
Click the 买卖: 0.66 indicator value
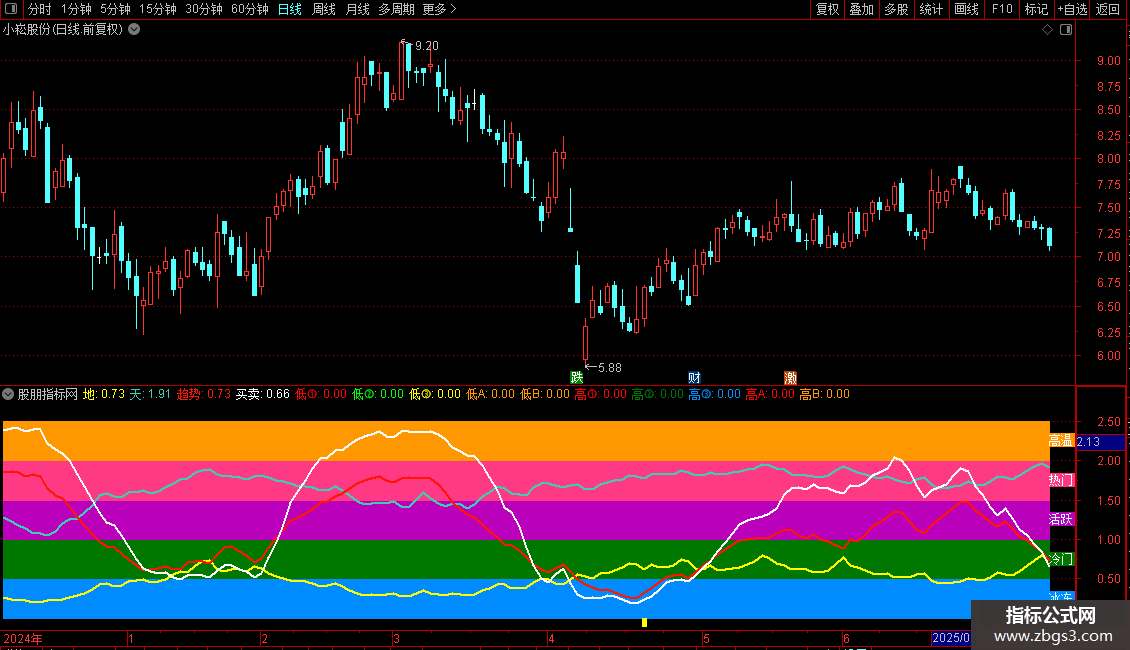(x=262, y=394)
